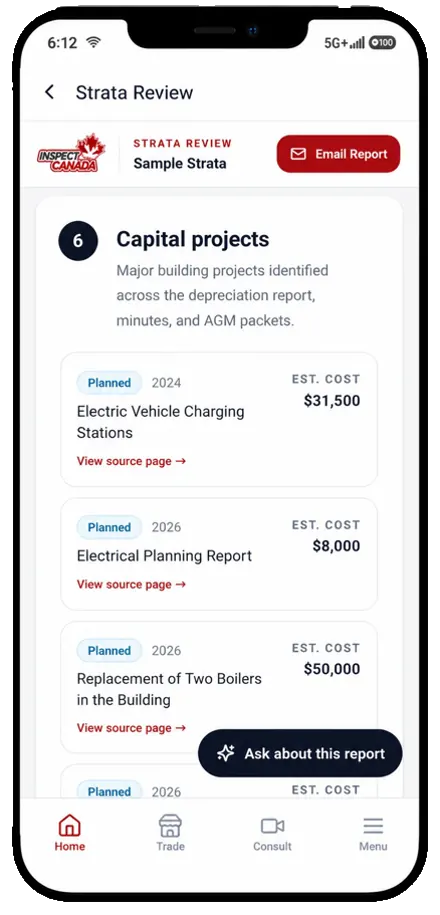Click the Email Report button
This screenshot has height=915, width=440.
(338, 154)
